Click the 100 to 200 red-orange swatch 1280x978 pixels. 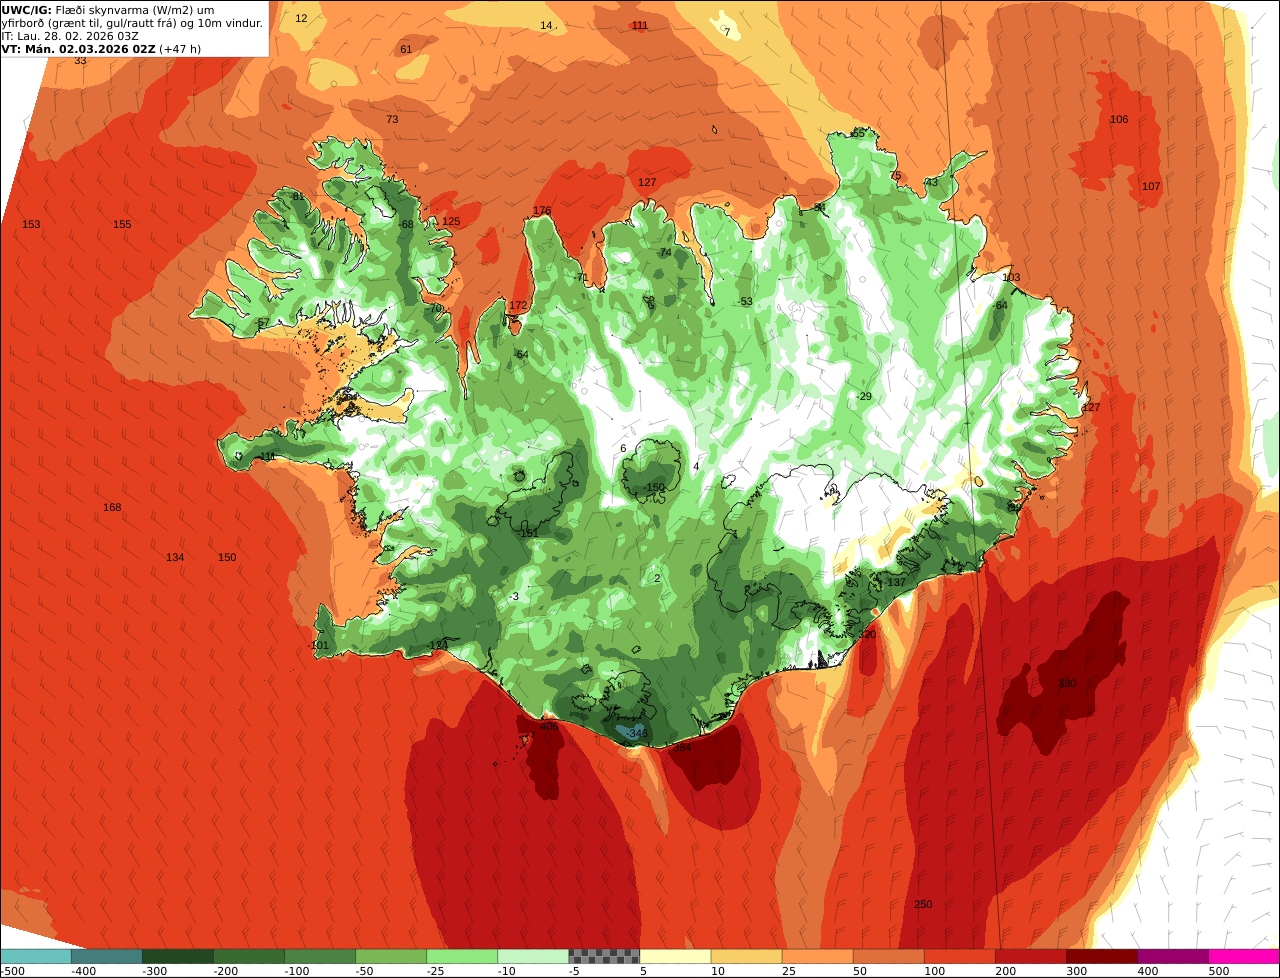959,956
